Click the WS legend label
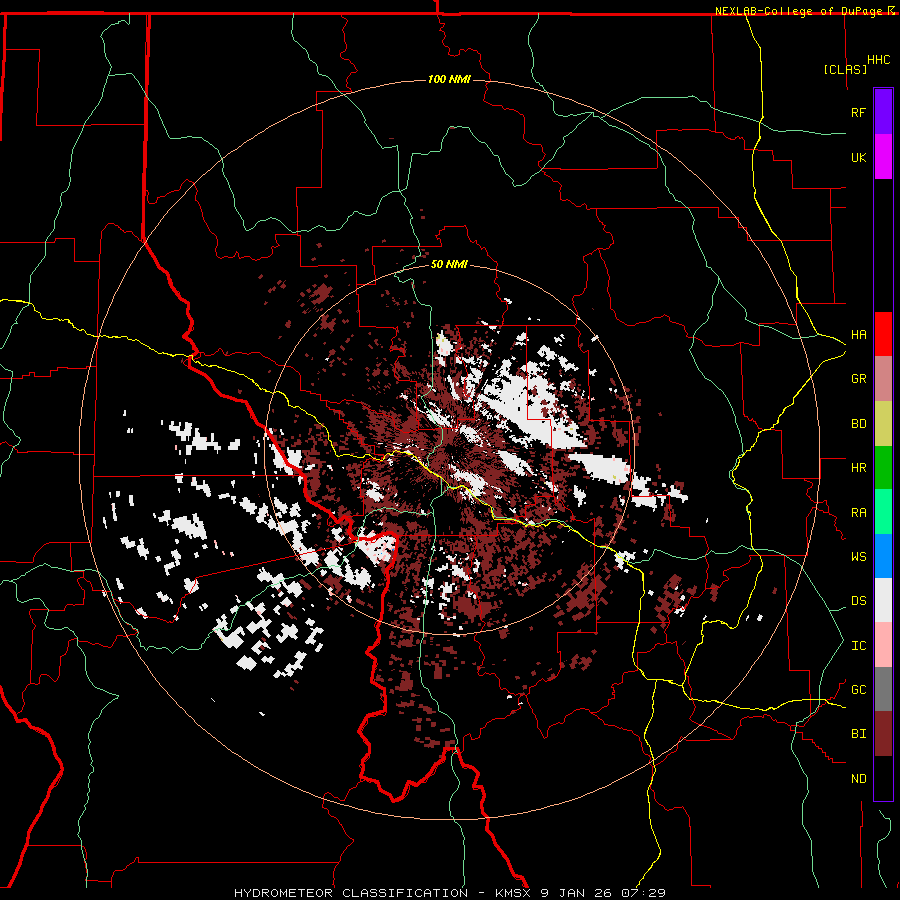Viewport: 900px width, 900px height. (858, 557)
